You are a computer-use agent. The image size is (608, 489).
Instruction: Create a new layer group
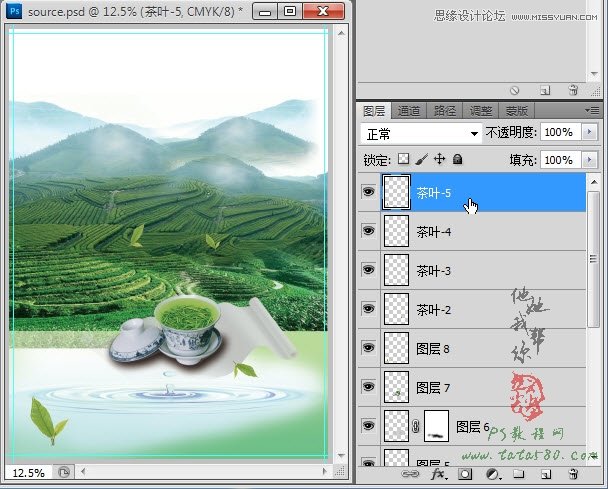click(519, 473)
